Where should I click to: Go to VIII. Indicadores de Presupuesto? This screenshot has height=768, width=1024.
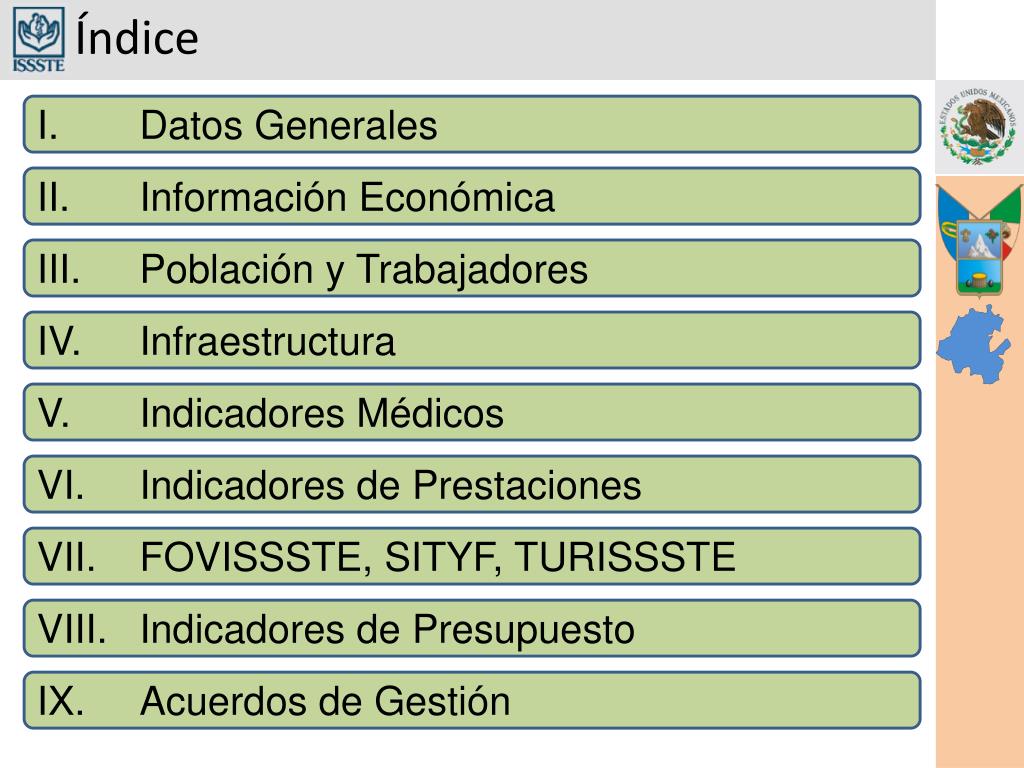click(x=472, y=628)
